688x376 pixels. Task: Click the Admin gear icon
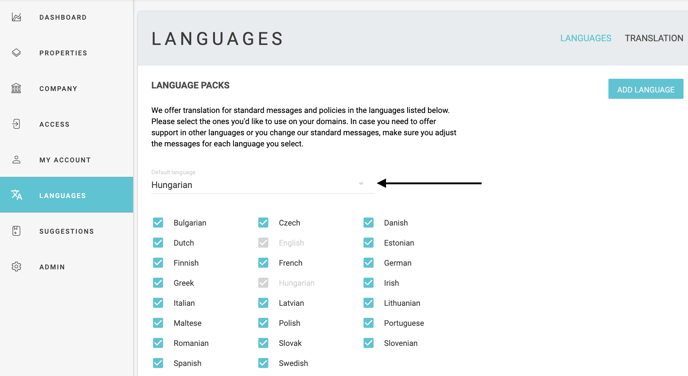point(16,266)
